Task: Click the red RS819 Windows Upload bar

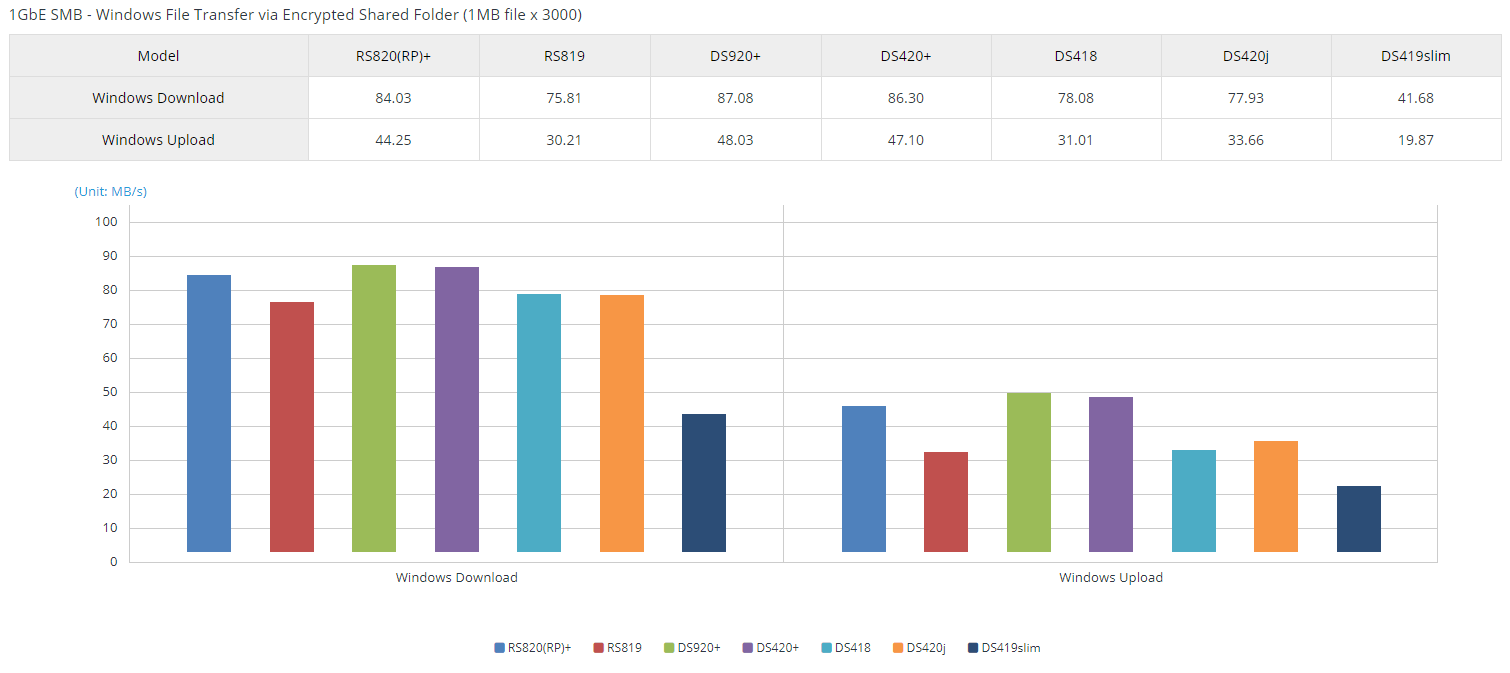Action: [x=946, y=502]
